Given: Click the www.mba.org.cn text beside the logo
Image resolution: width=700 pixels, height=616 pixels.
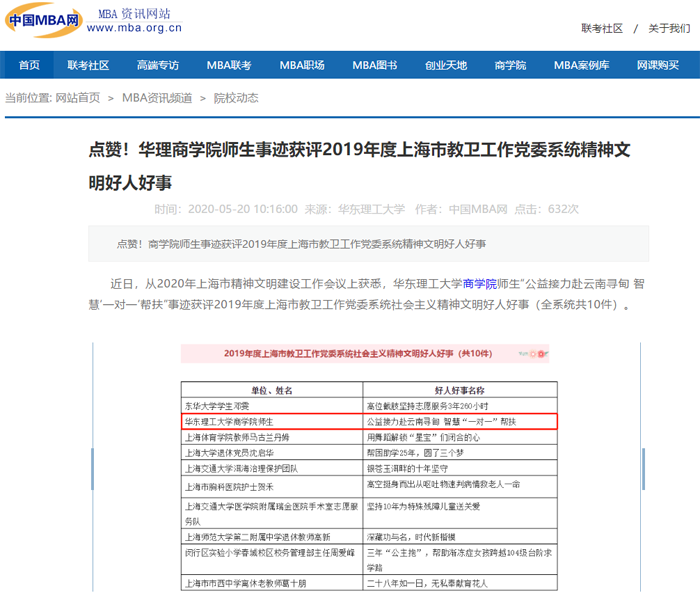Looking at the screenshot, I should [133, 29].
